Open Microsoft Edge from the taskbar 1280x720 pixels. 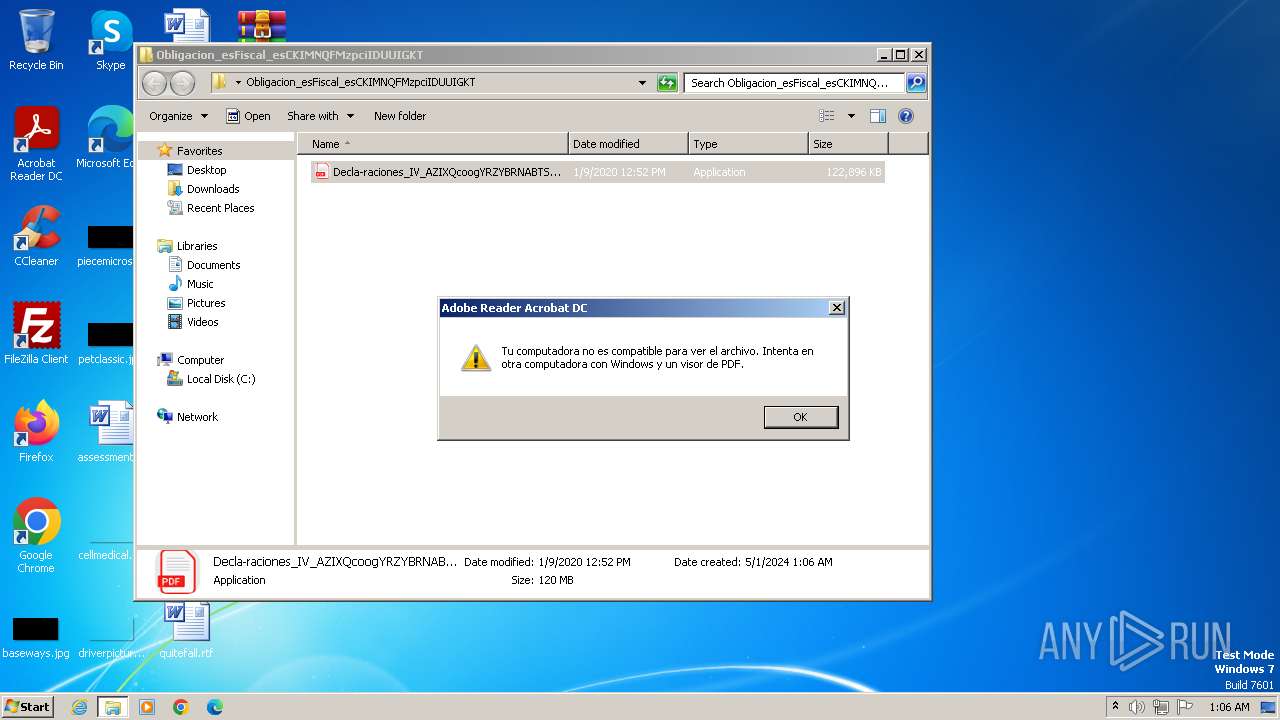point(214,707)
